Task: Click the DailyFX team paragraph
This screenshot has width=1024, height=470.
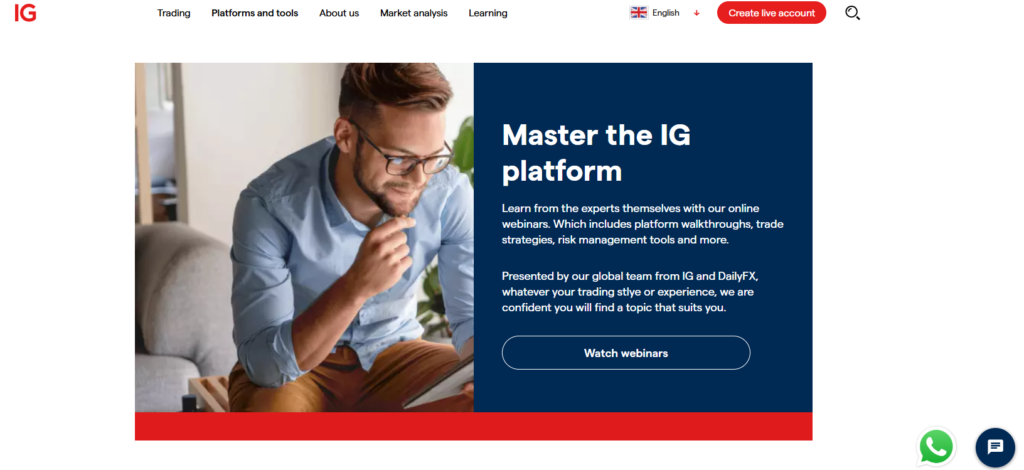Action: (628, 292)
